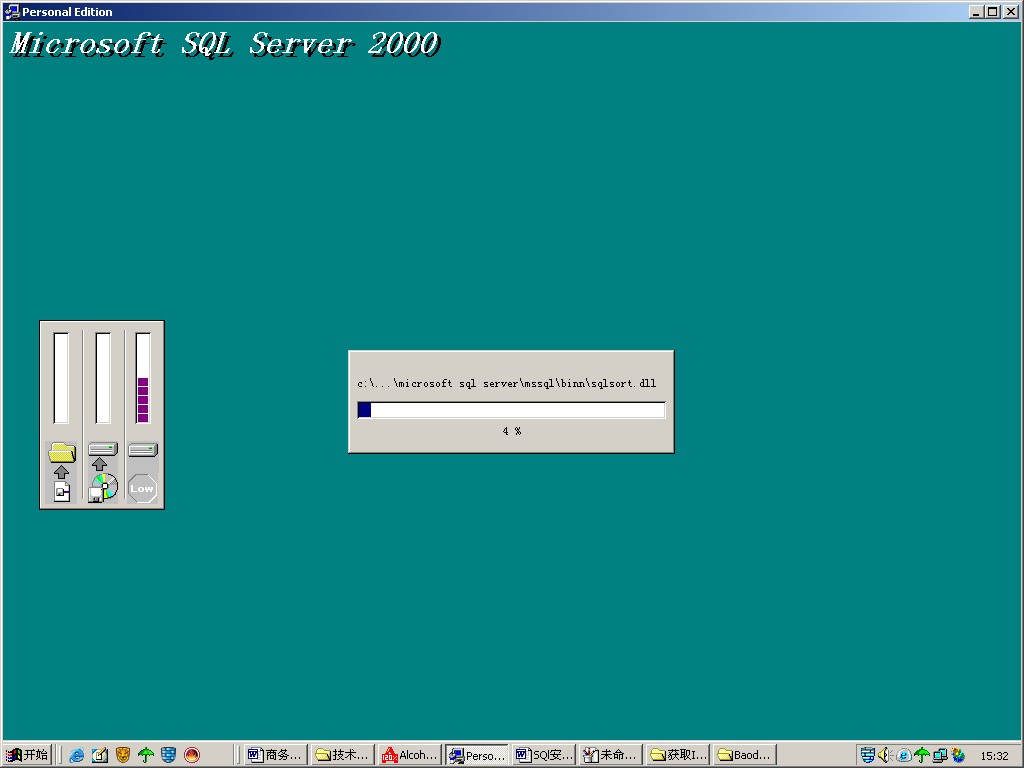
Task: Click the 'Low' disk space stop sign
Action: (142, 488)
